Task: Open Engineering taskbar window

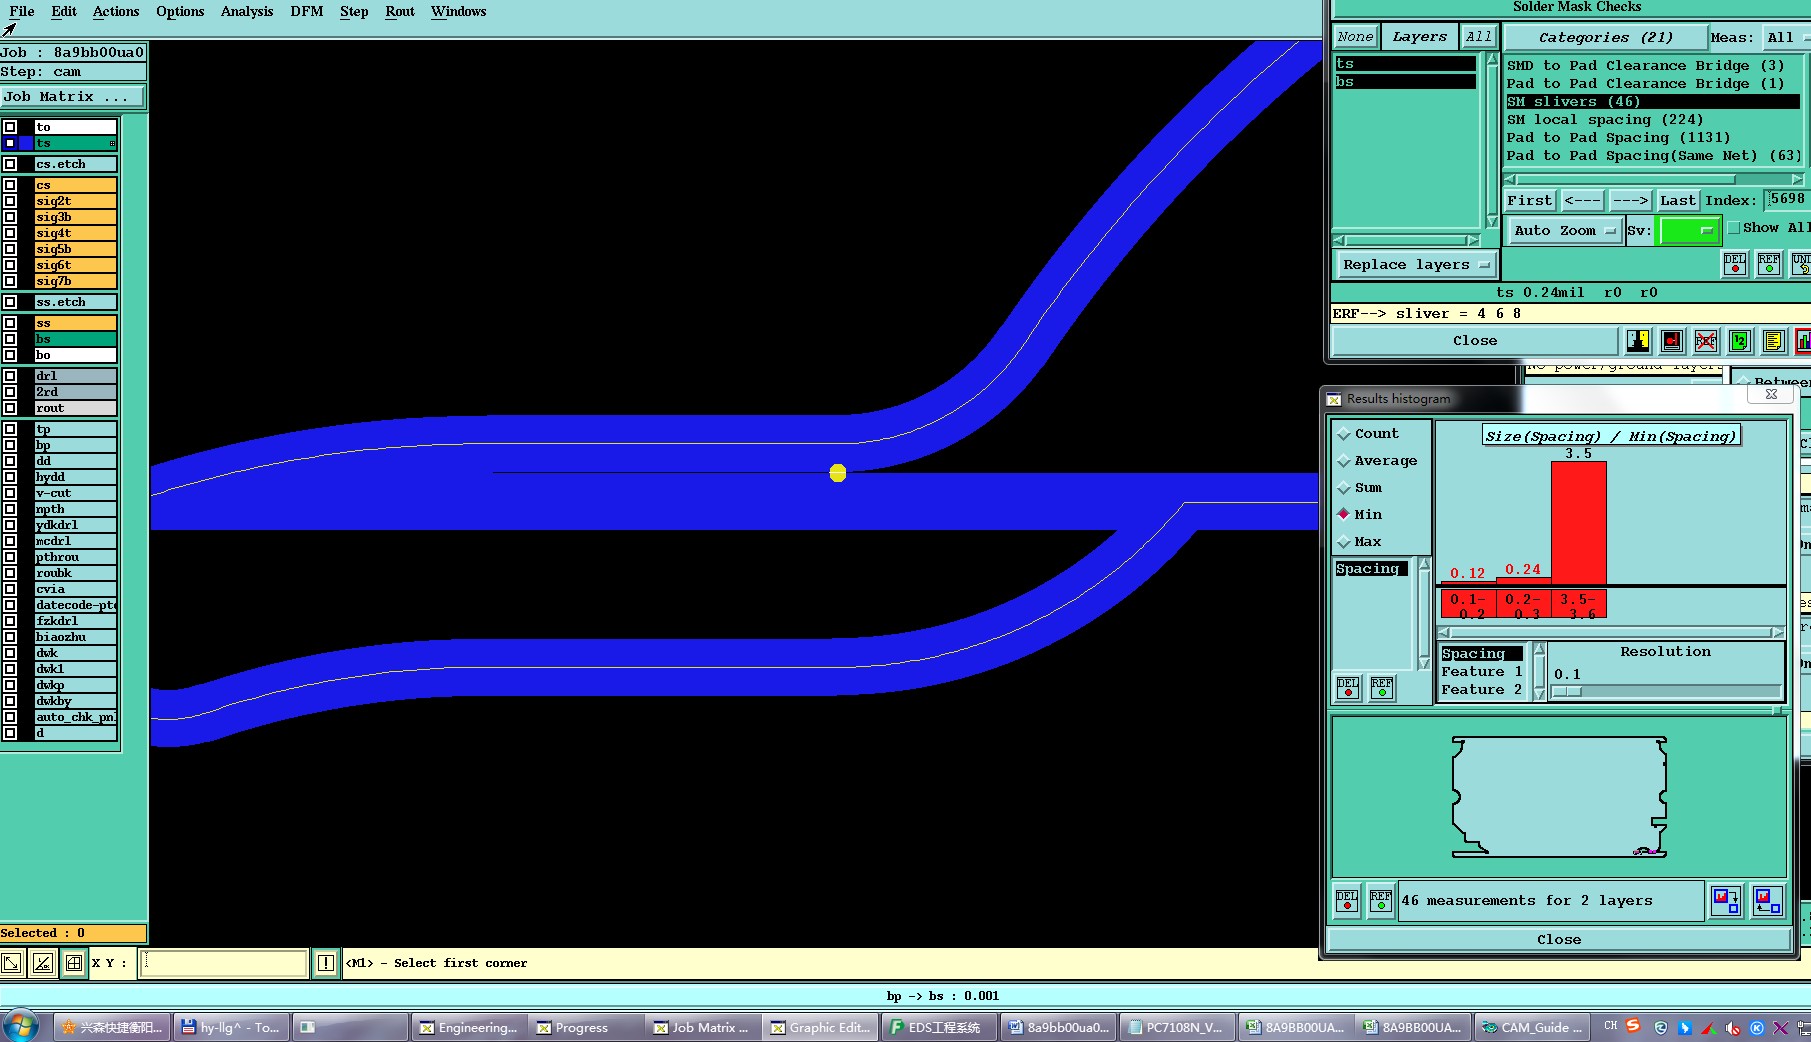Action: point(468,1027)
